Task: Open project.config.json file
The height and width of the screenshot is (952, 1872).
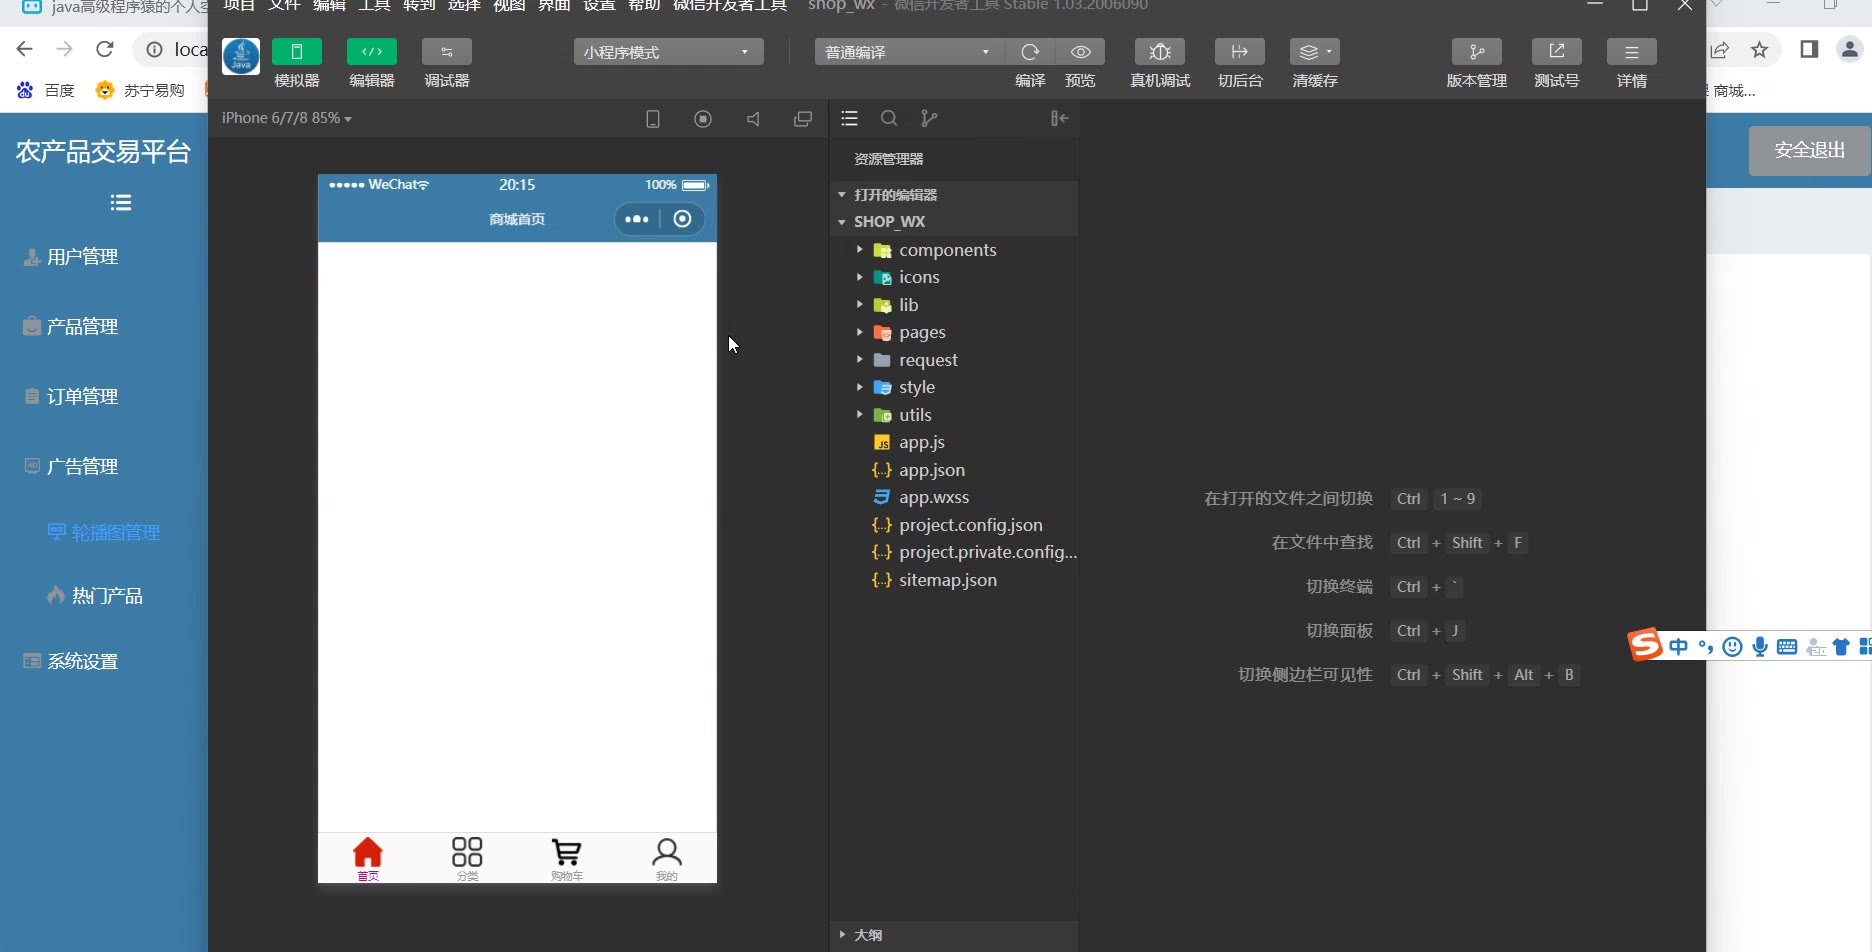Action: click(x=954, y=525)
